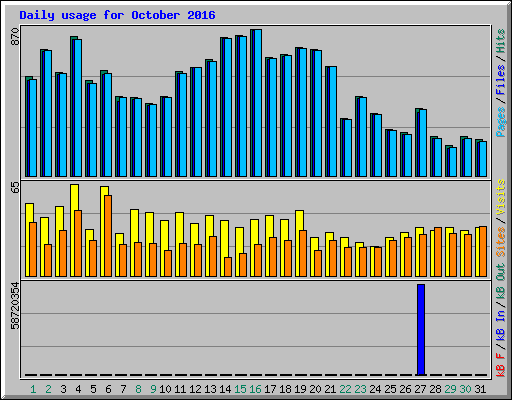The width and height of the screenshot is (512, 400).
Task: Click the 65 axis label
Action: coord(15,188)
